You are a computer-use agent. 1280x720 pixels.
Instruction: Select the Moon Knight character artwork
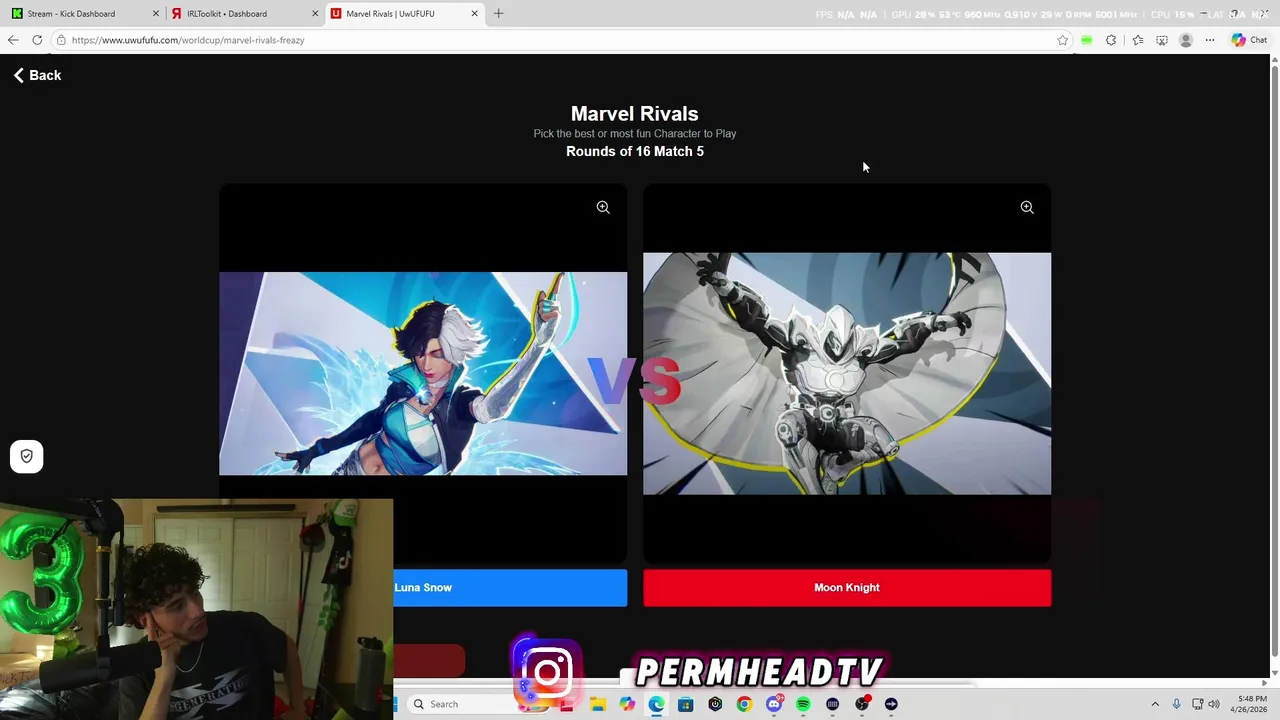(847, 373)
